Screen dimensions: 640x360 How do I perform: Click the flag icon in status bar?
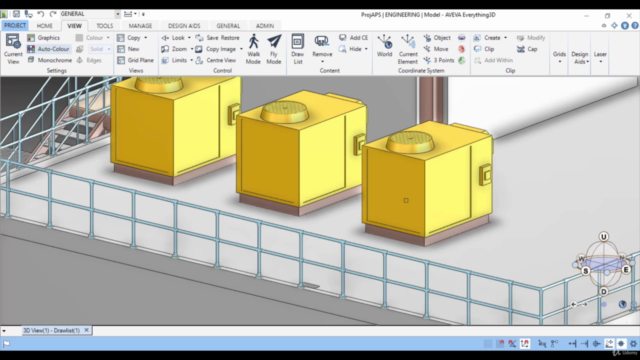click(x=7, y=344)
